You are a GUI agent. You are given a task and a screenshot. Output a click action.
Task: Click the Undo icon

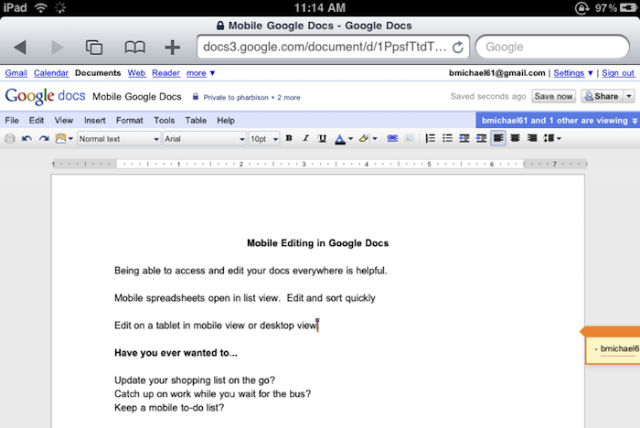click(x=27, y=139)
